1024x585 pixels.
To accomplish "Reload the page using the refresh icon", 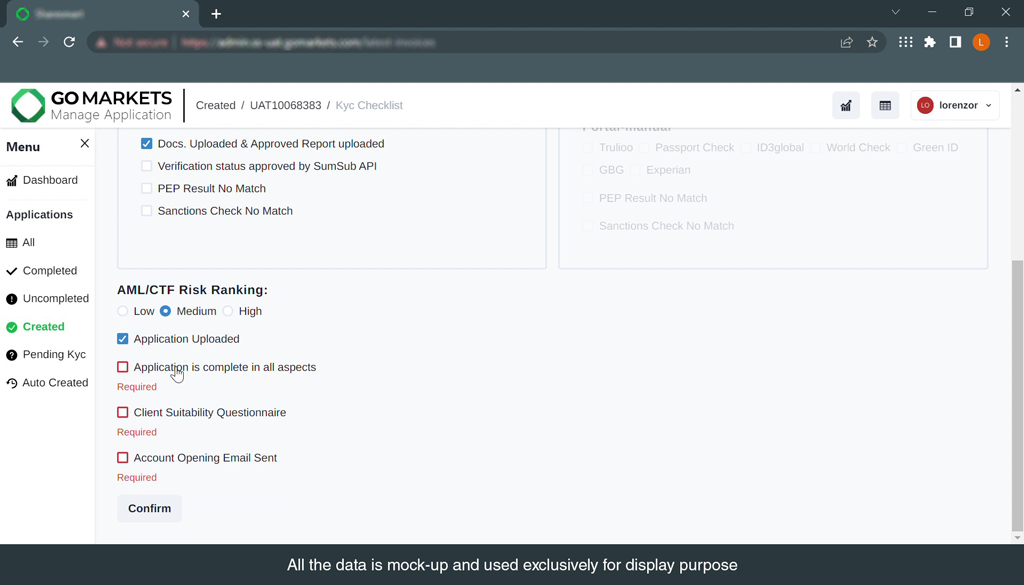I will [x=69, y=42].
